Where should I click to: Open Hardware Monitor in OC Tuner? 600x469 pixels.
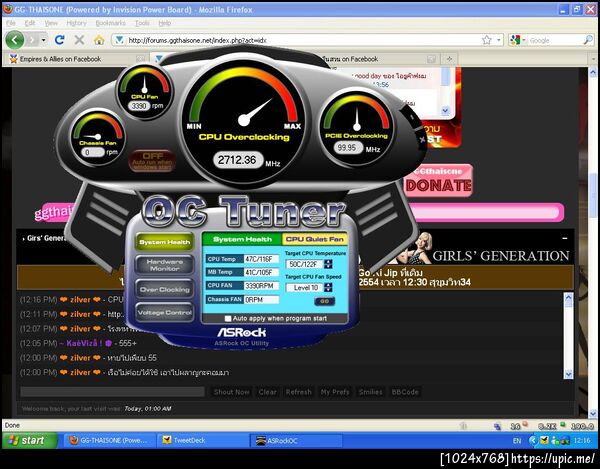[165, 265]
